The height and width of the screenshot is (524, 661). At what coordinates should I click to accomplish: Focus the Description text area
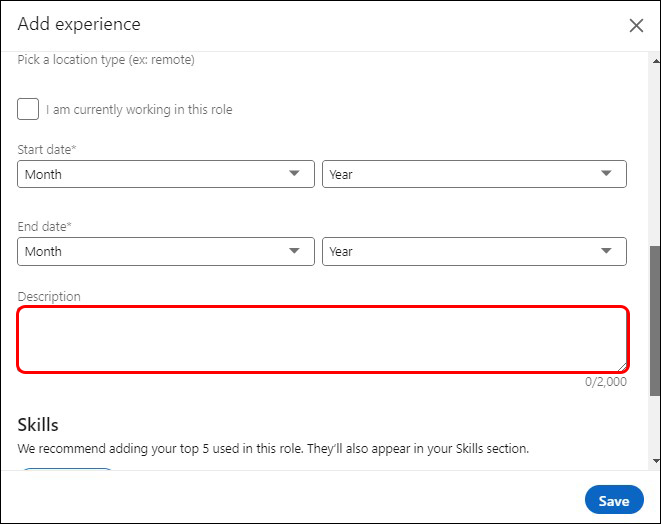coord(323,339)
